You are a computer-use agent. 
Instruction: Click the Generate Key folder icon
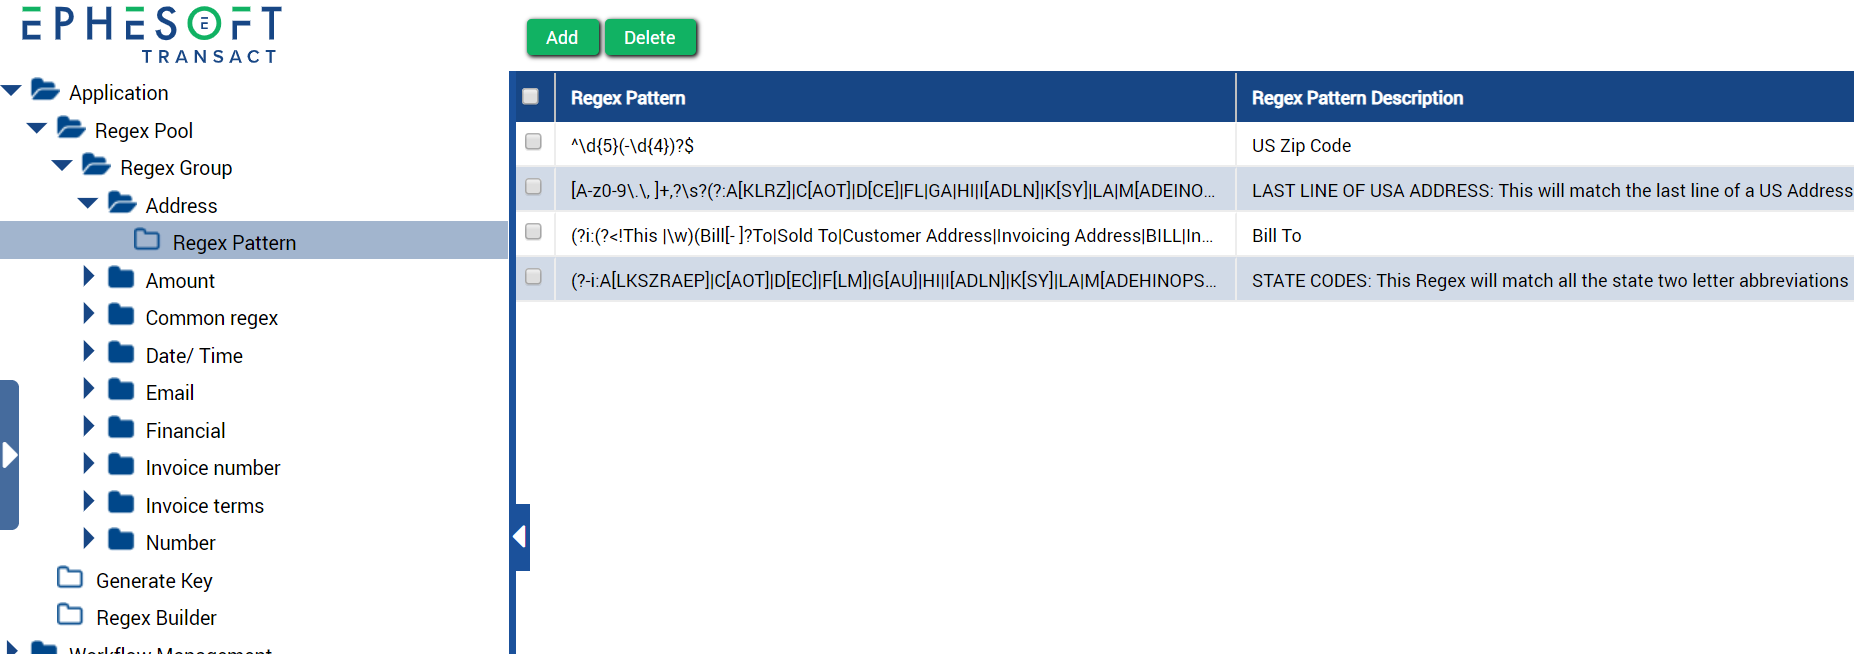(70, 578)
